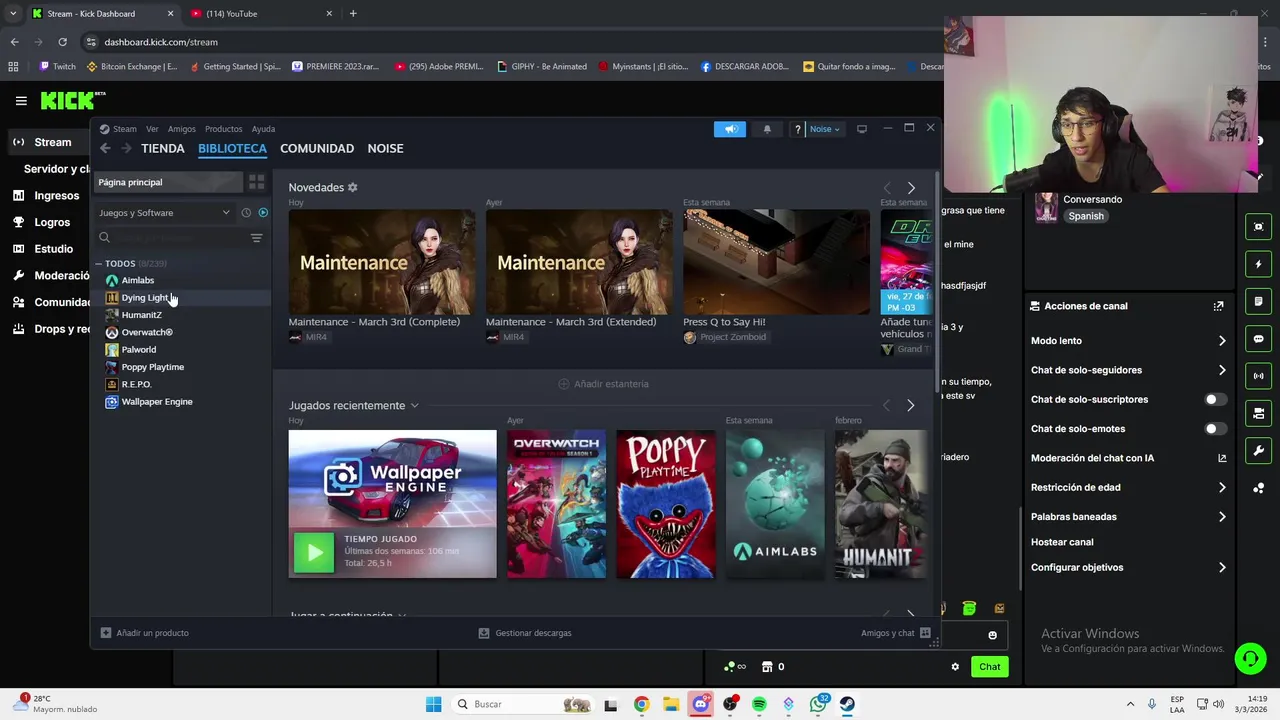1280x720 pixels.
Task: Open the wrench tools widget
Action: (x=1258, y=450)
